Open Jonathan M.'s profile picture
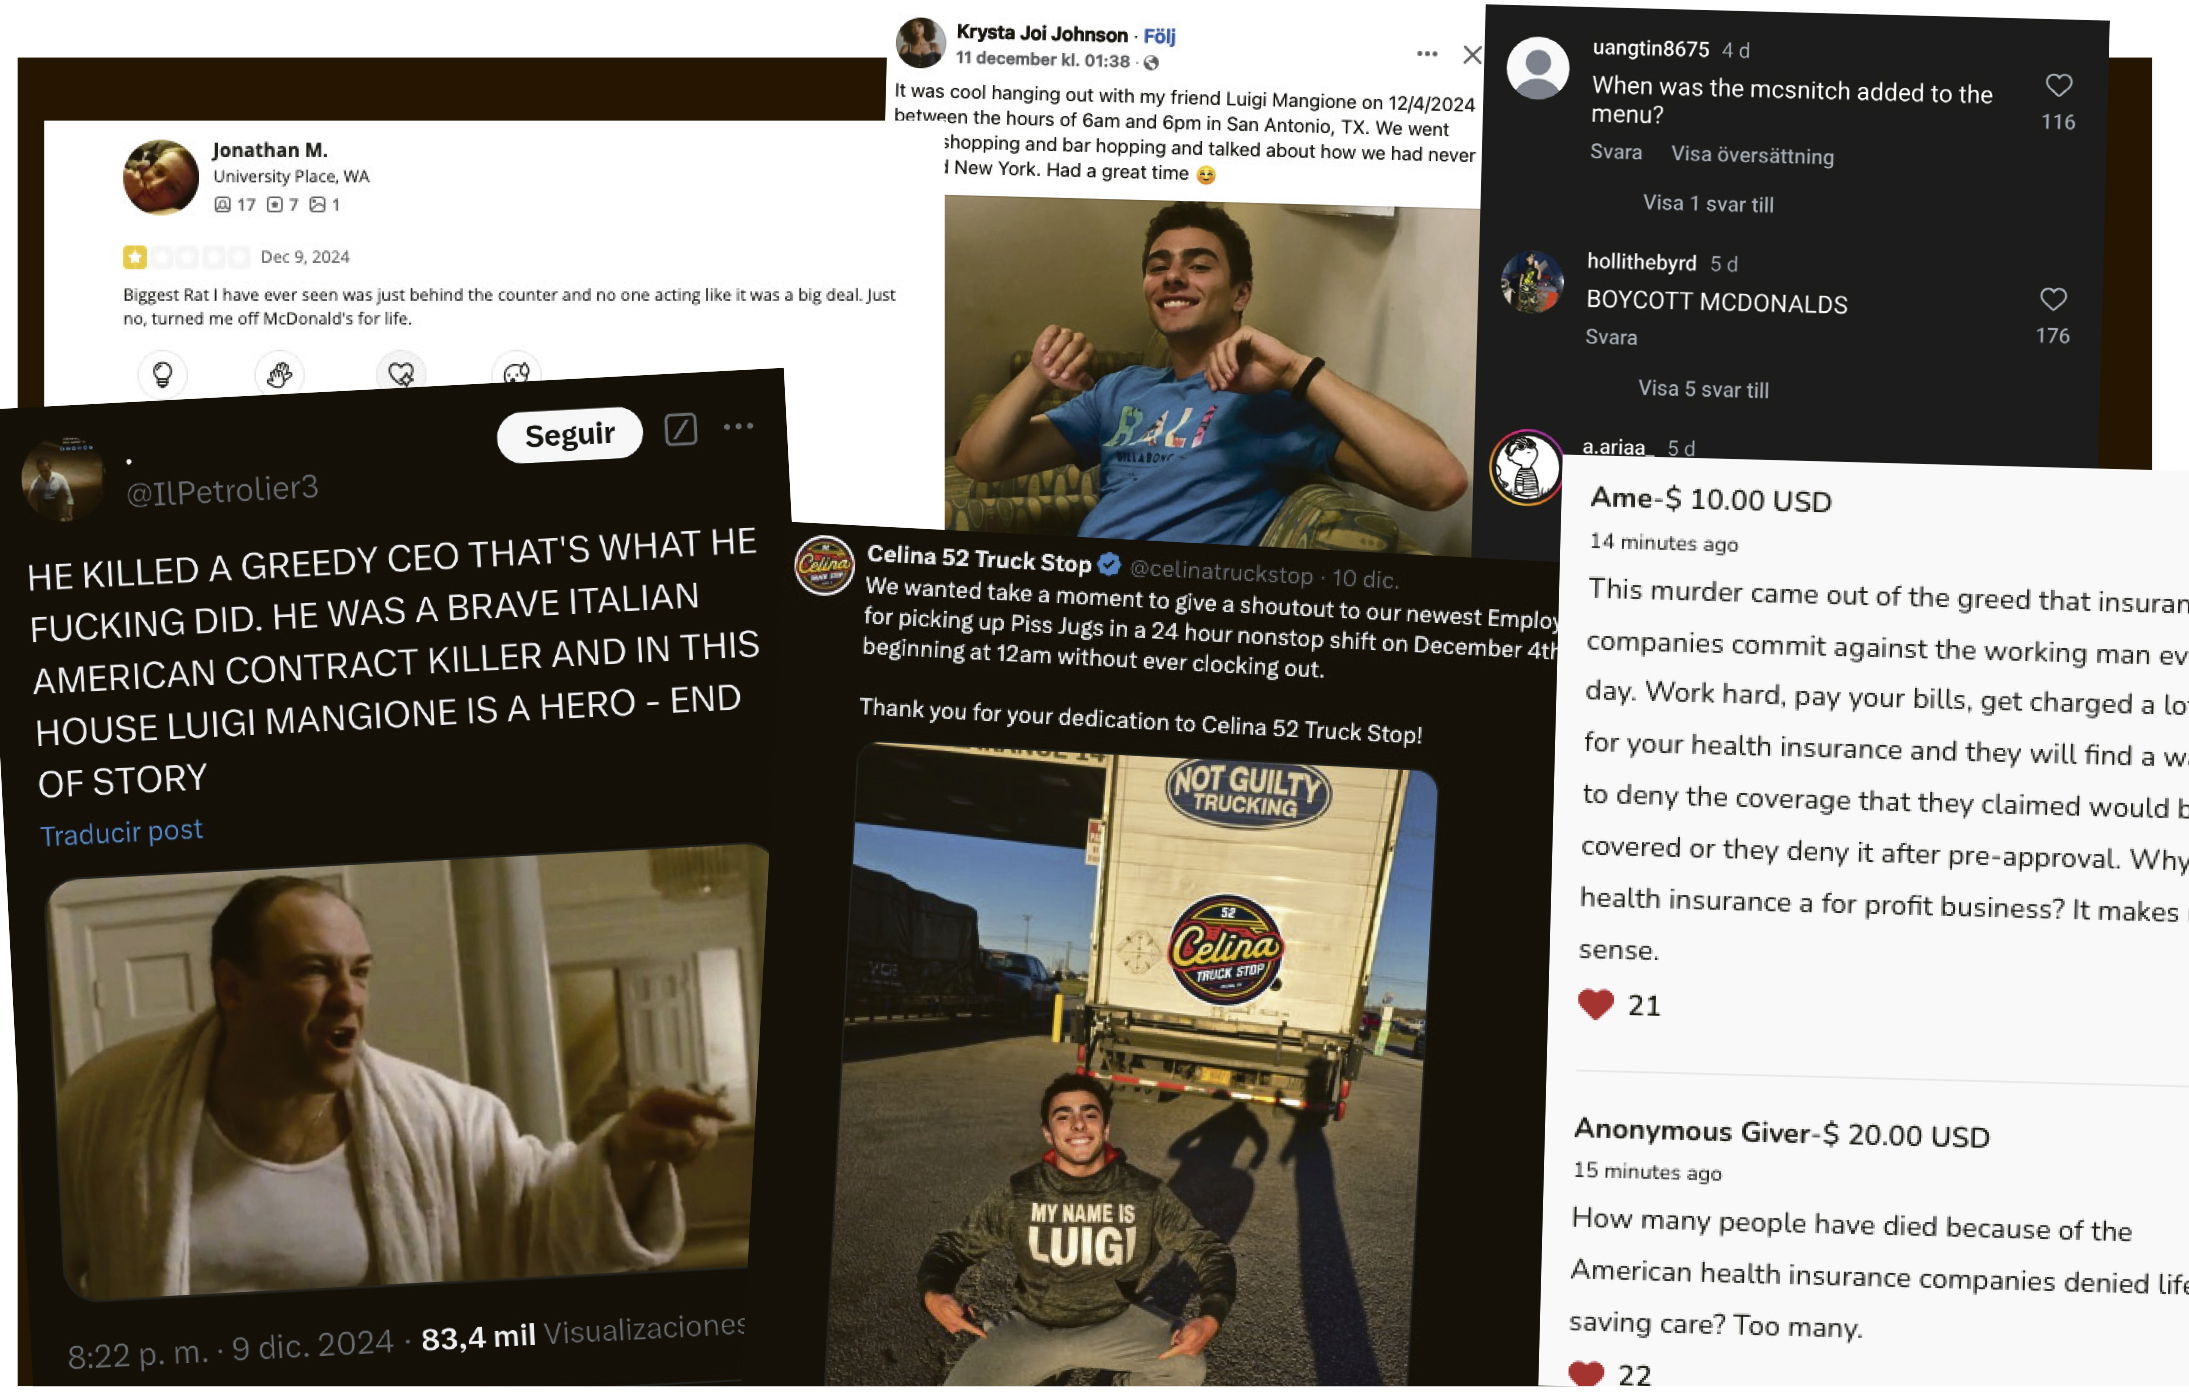The height and width of the screenshot is (1398, 2189). tap(161, 177)
